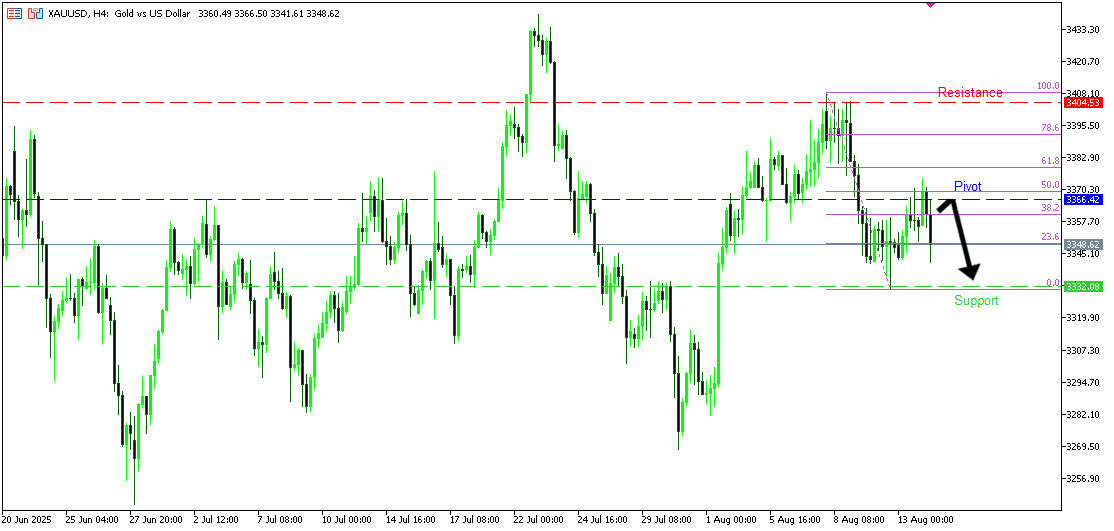
Task: Click the Fibonacci 100.0 level label
Action: pos(1047,86)
